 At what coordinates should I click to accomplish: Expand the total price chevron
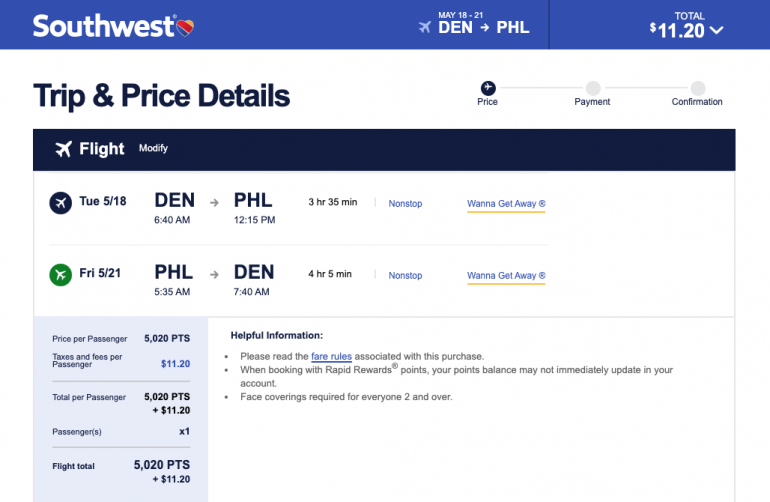tap(716, 30)
